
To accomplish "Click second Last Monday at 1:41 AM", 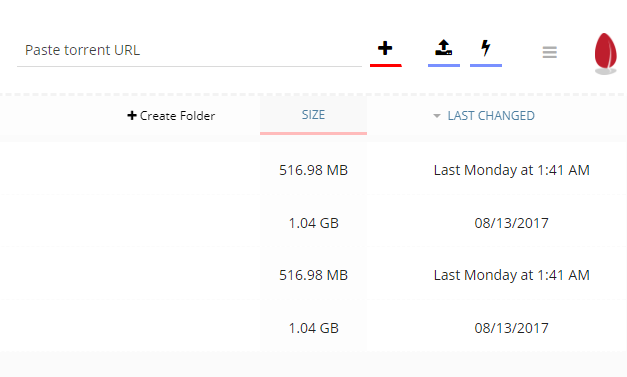I will click(x=511, y=275).
